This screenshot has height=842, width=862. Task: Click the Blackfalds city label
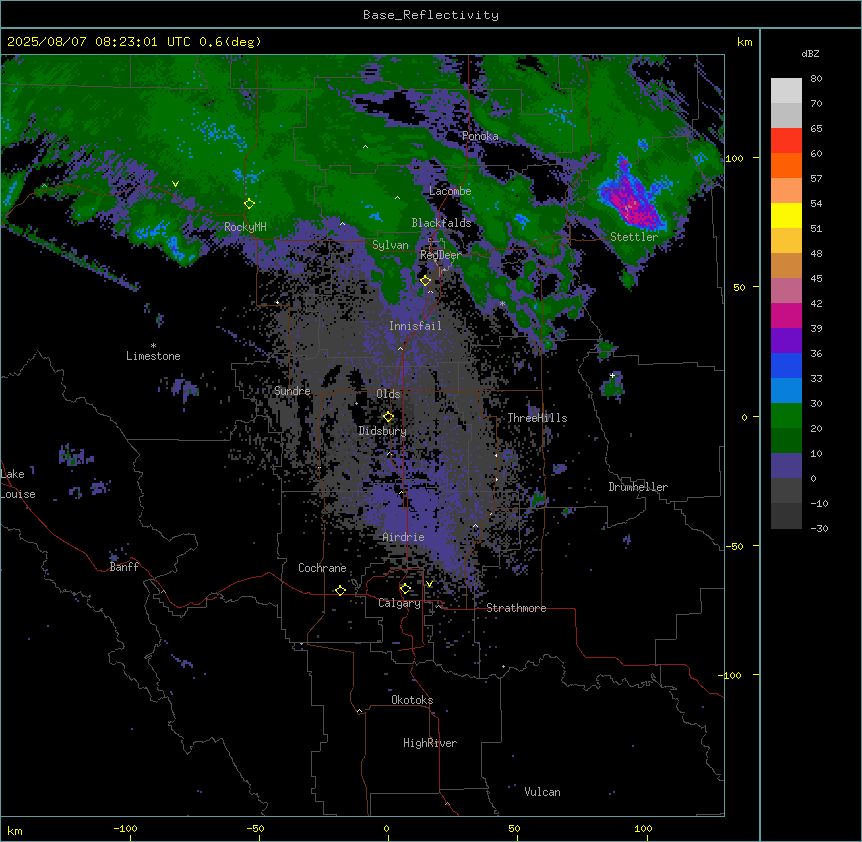click(441, 223)
